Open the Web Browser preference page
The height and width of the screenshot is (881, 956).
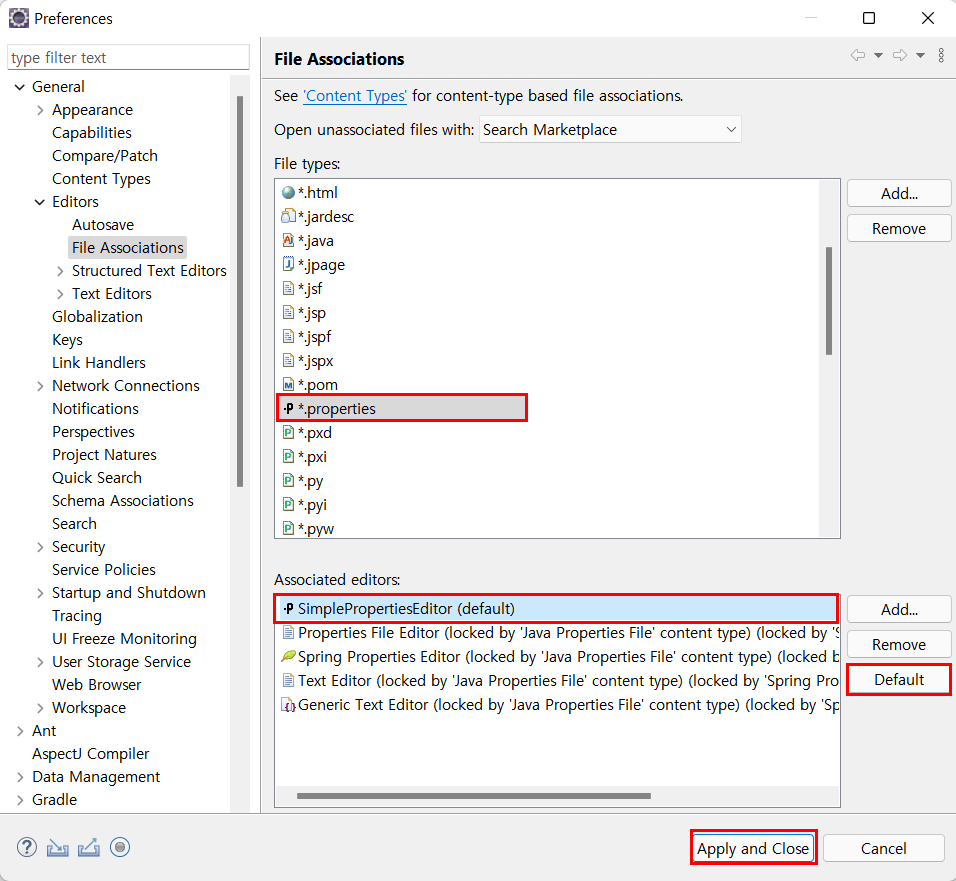click(x=96, y=685)
